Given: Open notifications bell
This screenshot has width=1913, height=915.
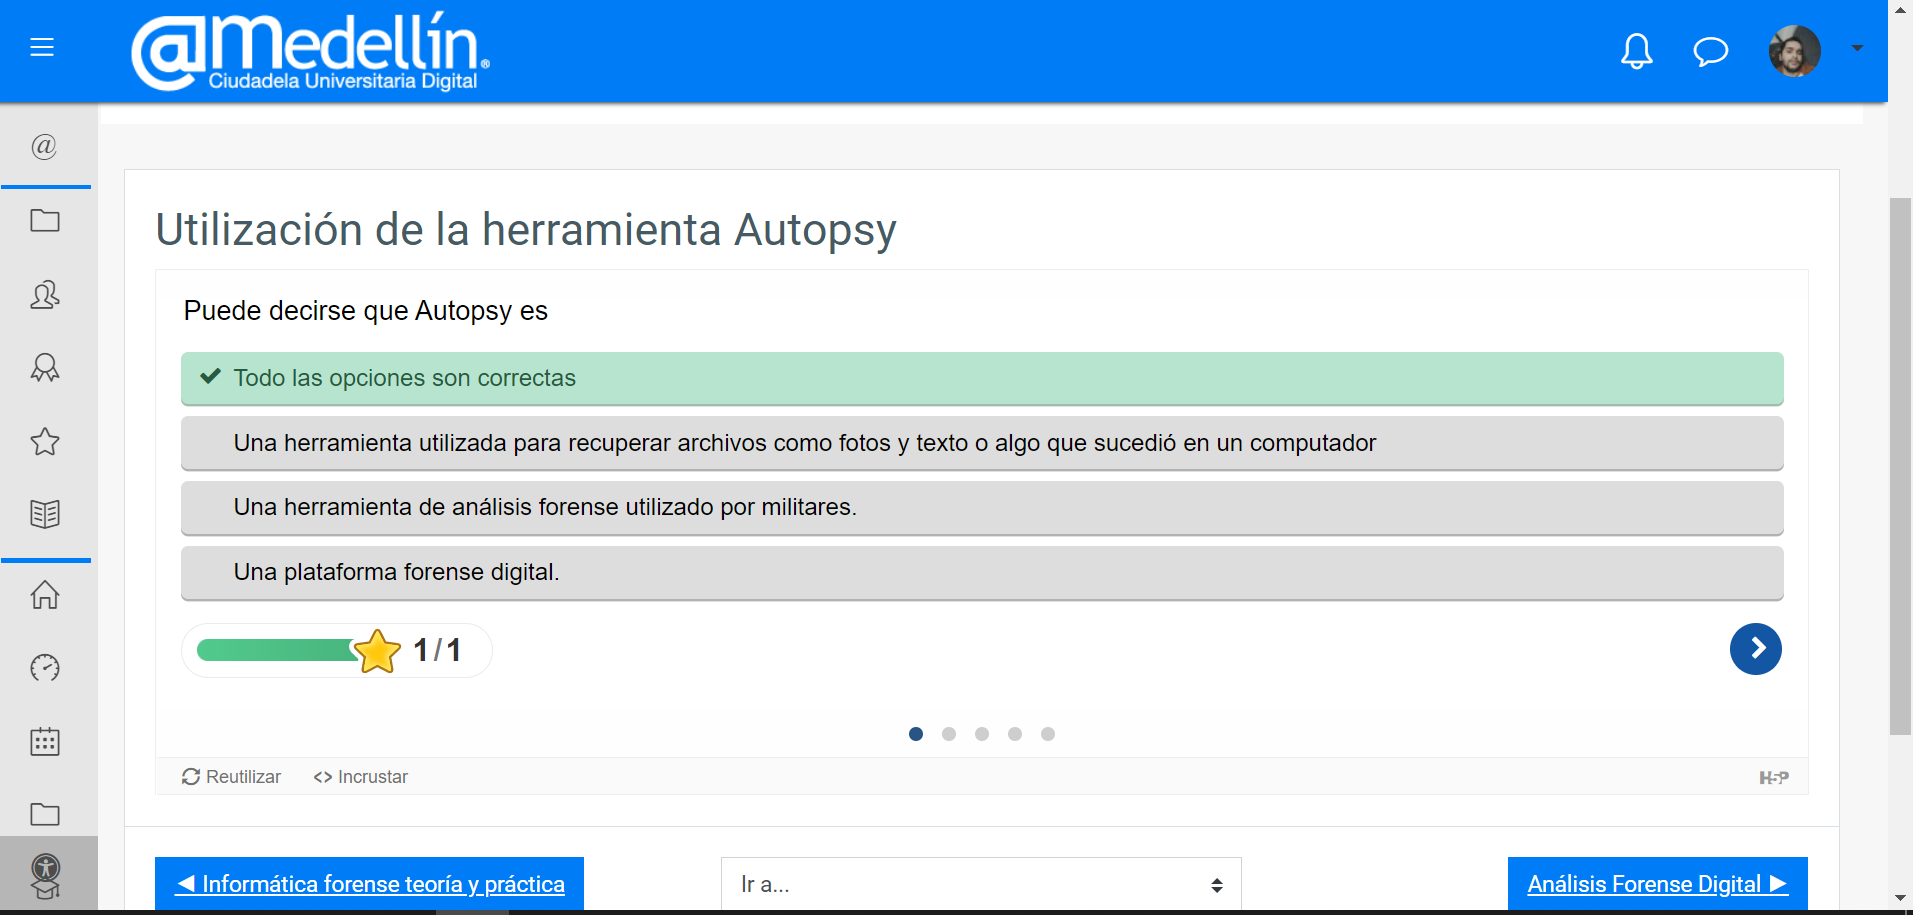Looking at the screenshot, I should (x=1637, y=50).
